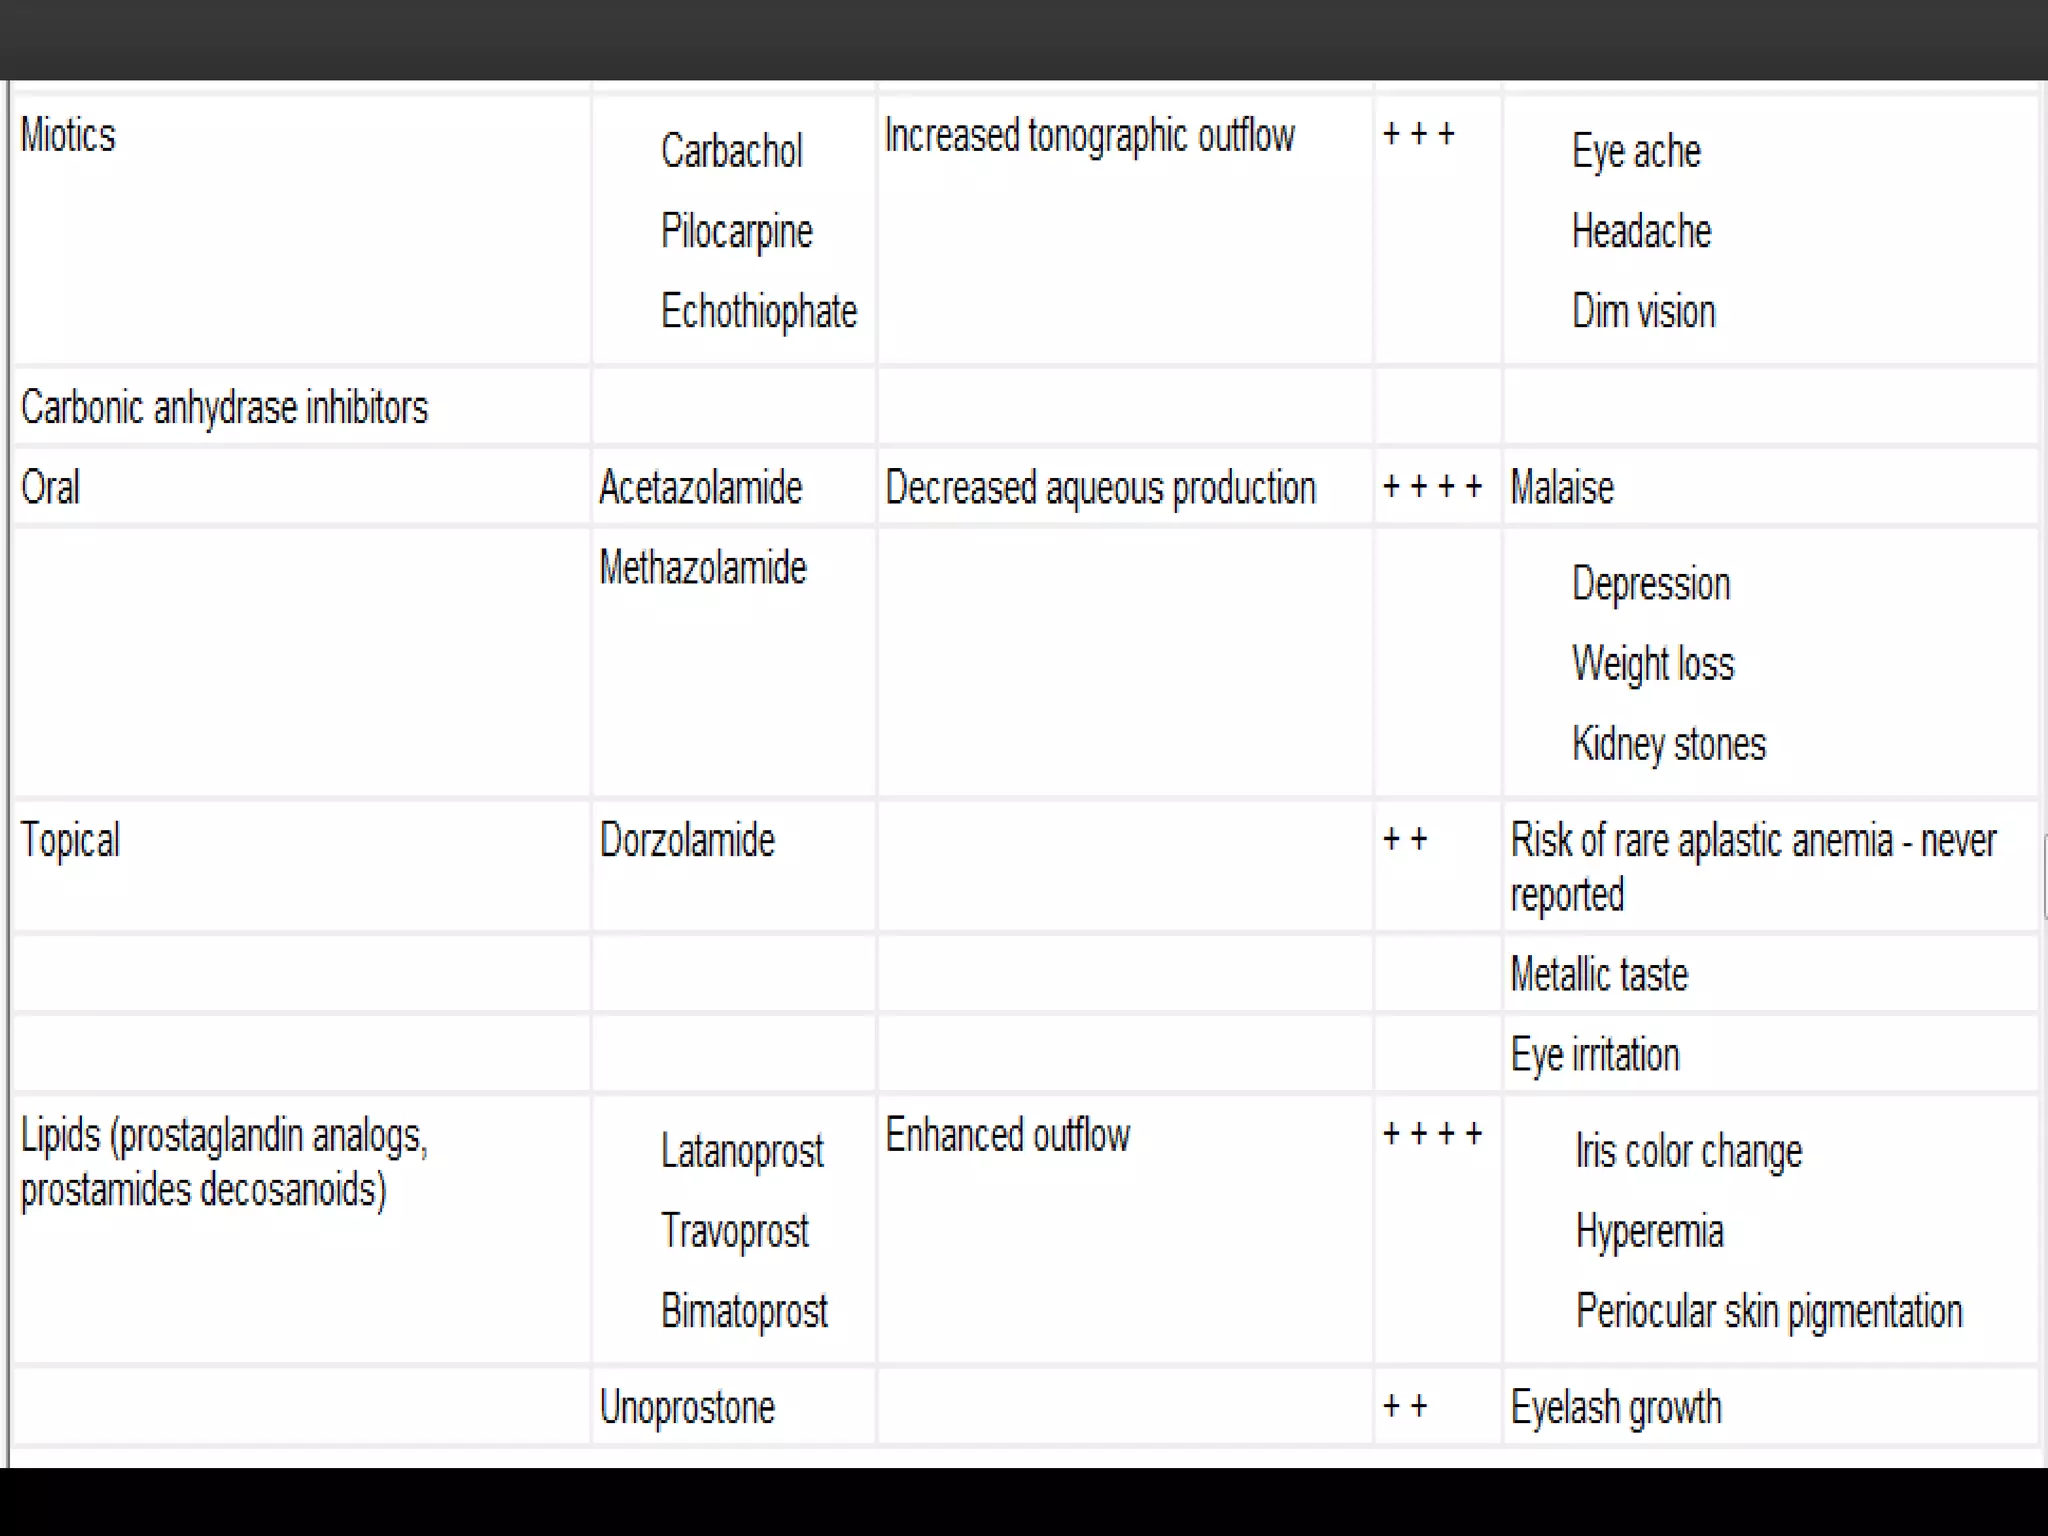Click the Lipids prostaglandin analogs cell
The image size is (2048, 1536).
[x=301, y=1230]
